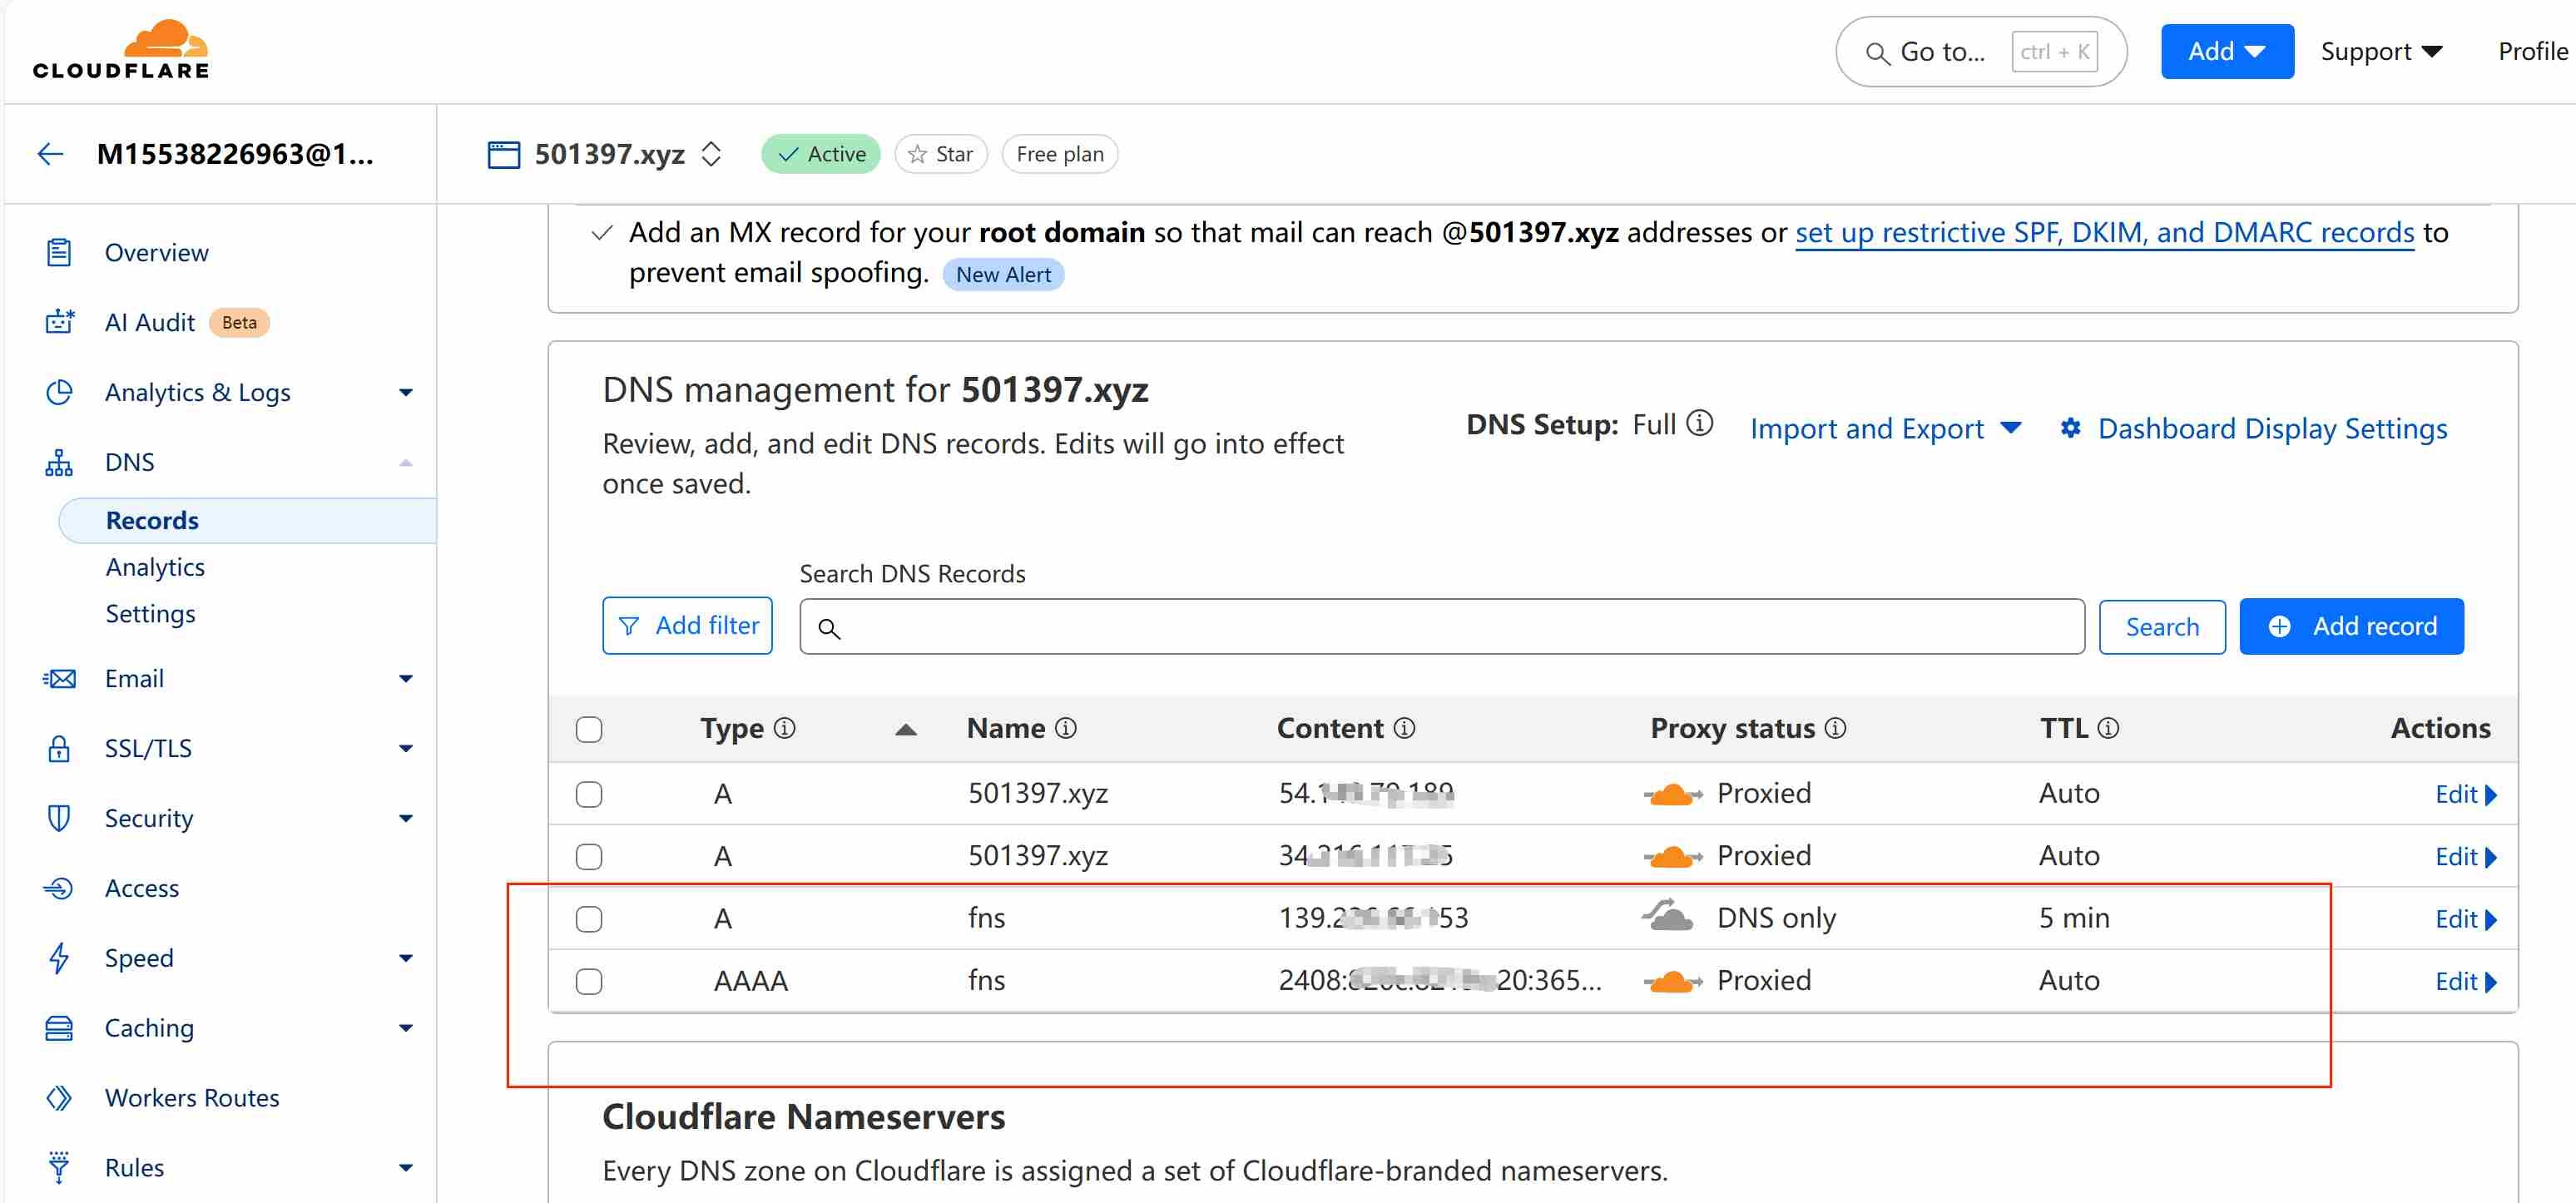Expand the Security section arrow

pyautogui.click(x=406, y=818)
